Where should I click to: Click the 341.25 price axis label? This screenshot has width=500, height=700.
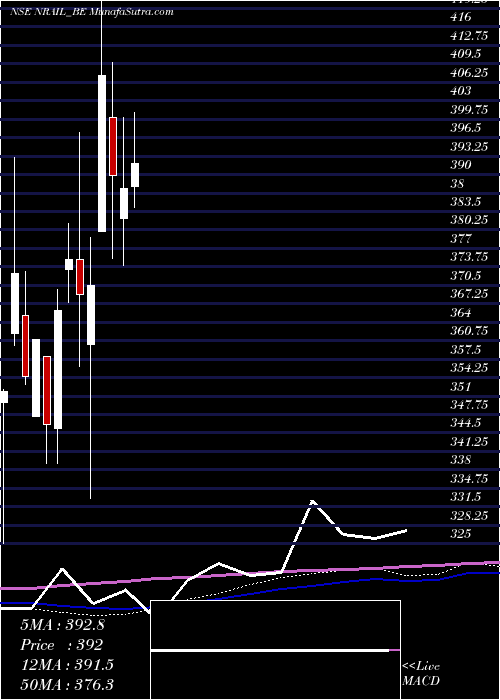[469, 442]
